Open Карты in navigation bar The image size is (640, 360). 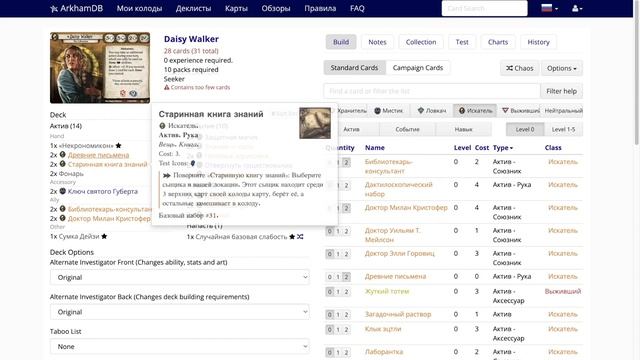pyautogui.click(x=236, y=9)
